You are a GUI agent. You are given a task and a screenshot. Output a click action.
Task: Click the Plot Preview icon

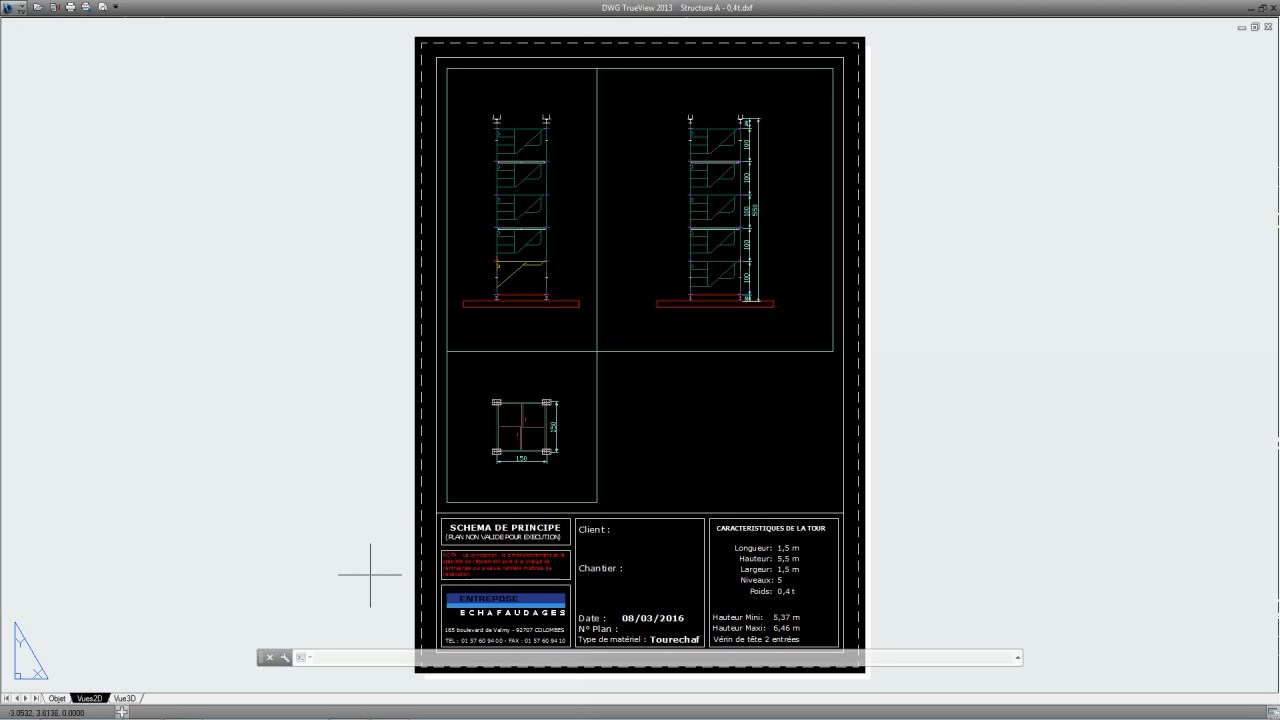102,7
